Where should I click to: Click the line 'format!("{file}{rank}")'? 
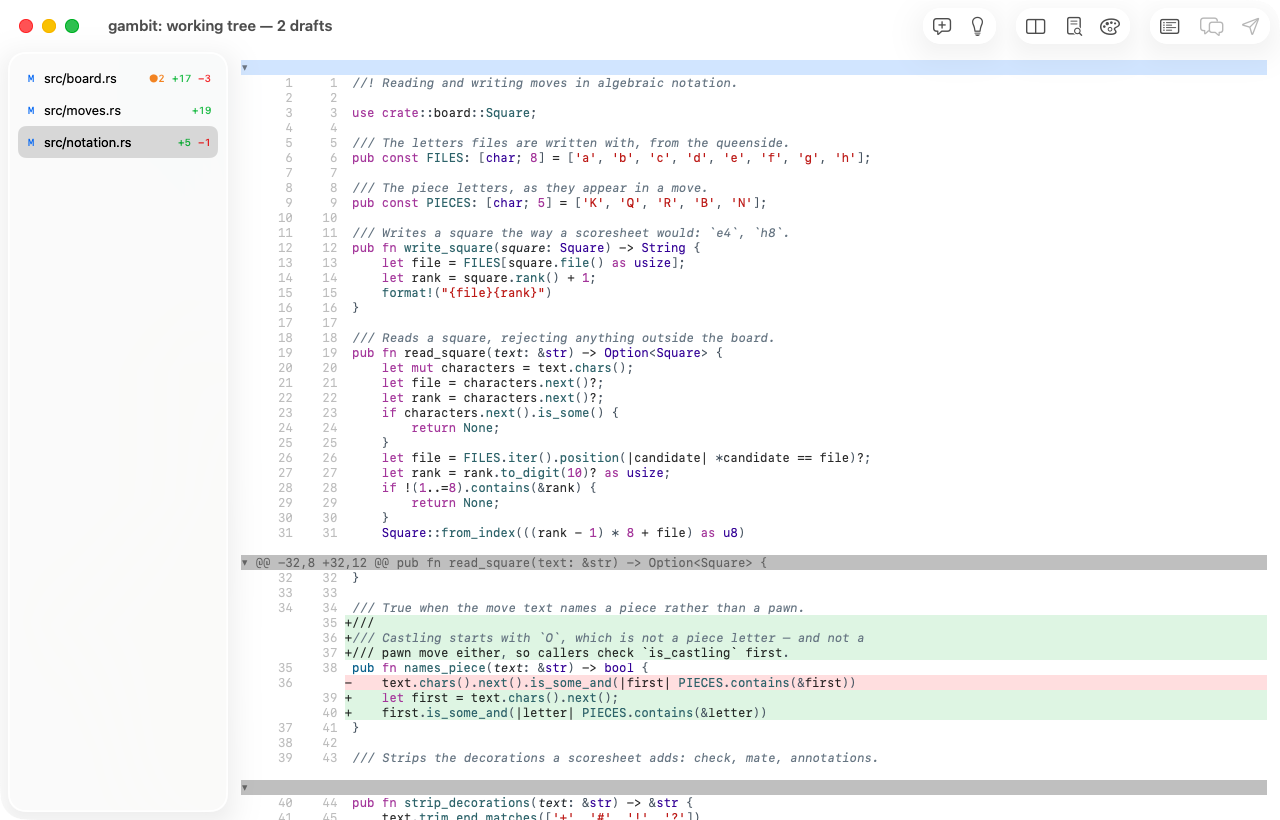coord(466,293)
